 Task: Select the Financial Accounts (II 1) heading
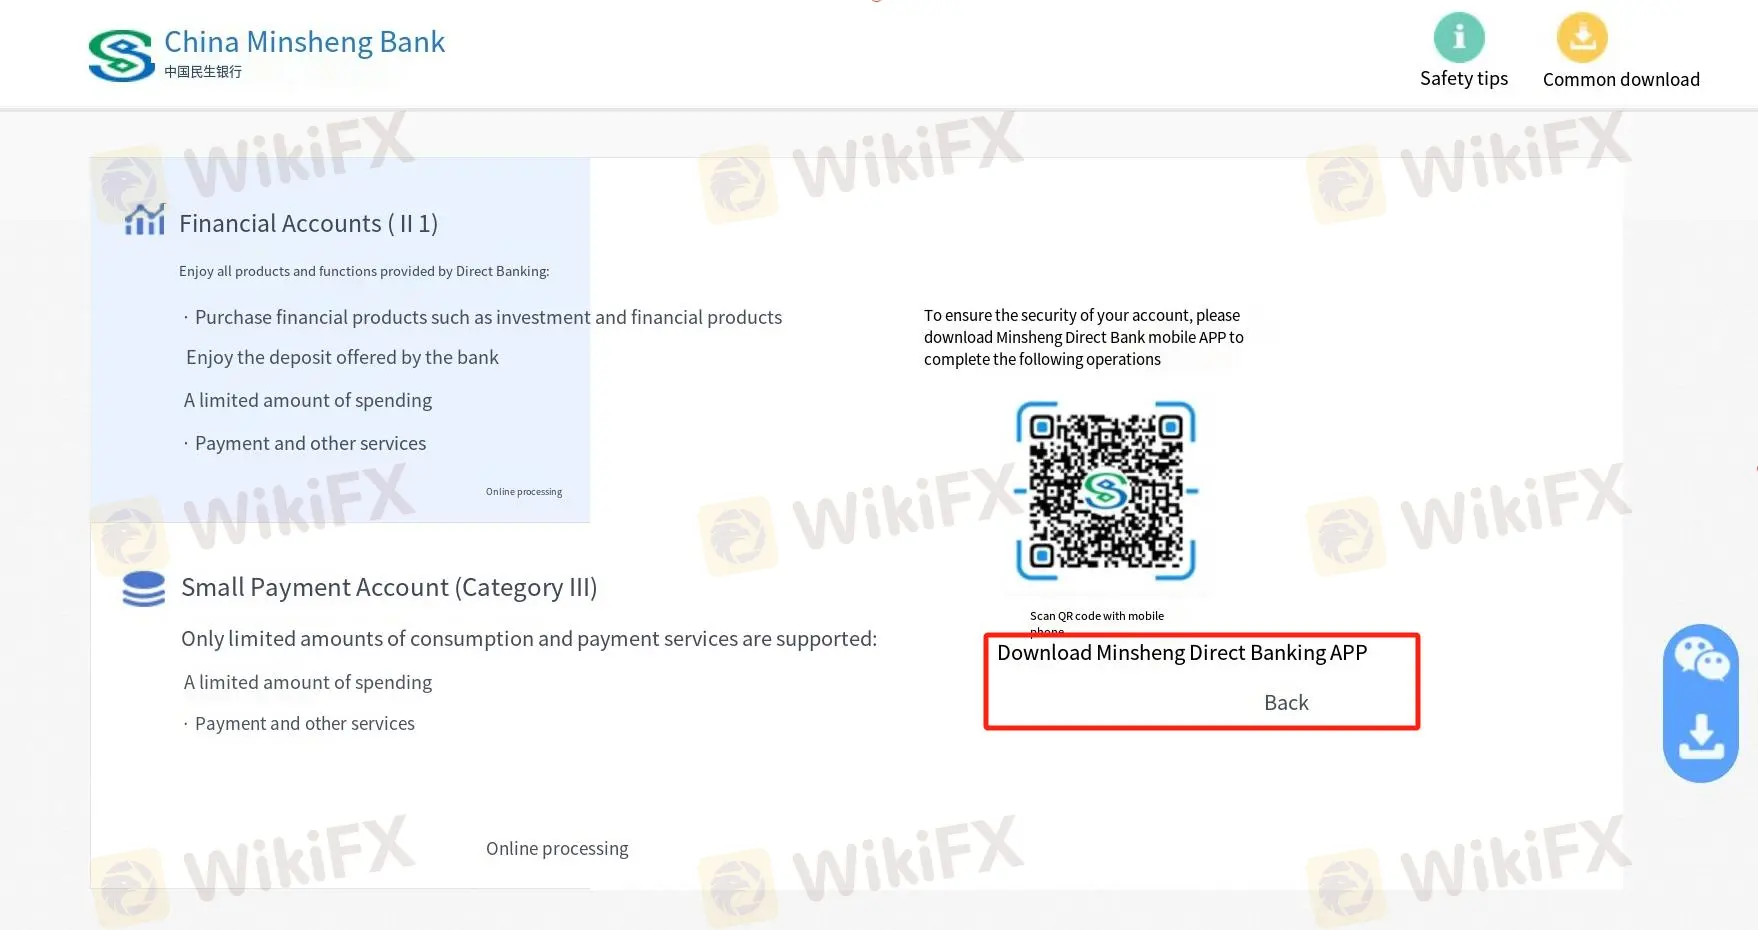click(x=308, y=224)
